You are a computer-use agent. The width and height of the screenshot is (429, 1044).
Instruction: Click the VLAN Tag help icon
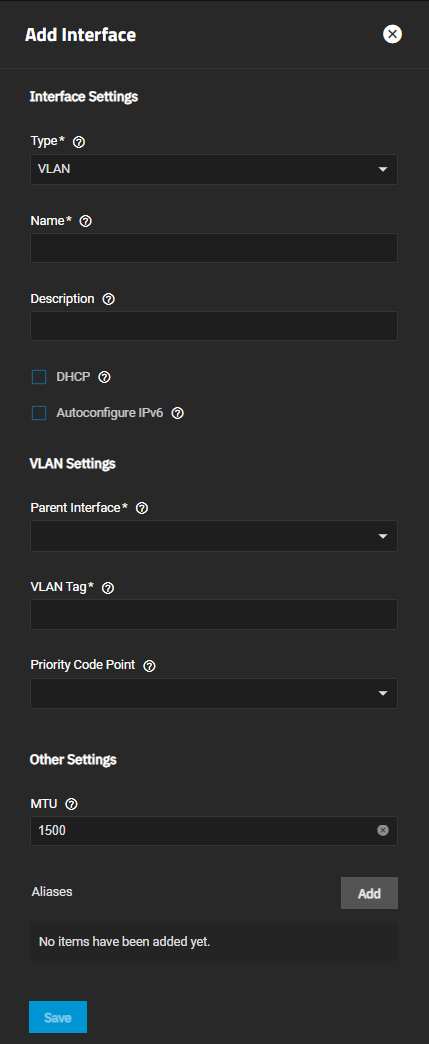(108, 587)
